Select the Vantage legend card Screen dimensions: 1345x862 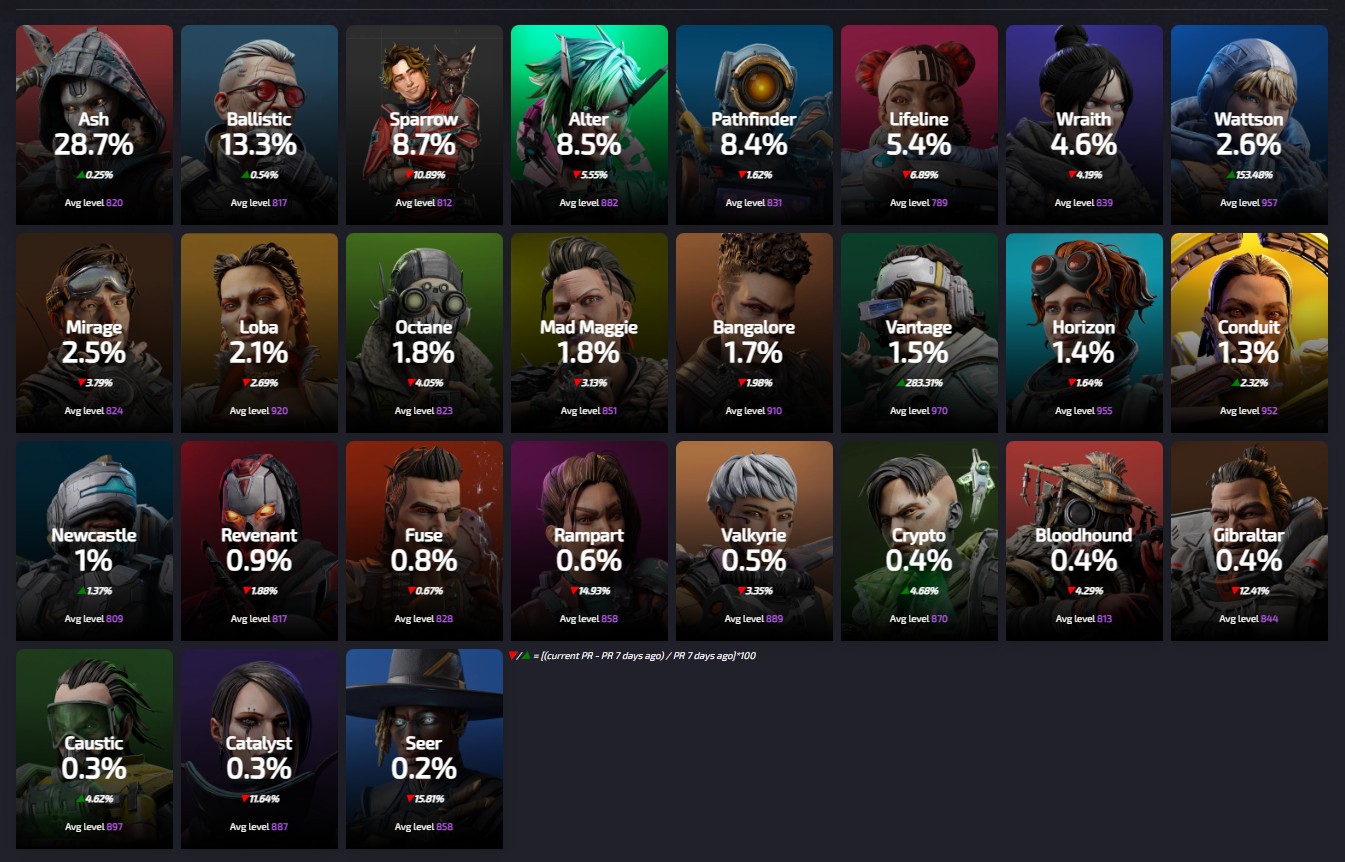click(x=919, y=333)
